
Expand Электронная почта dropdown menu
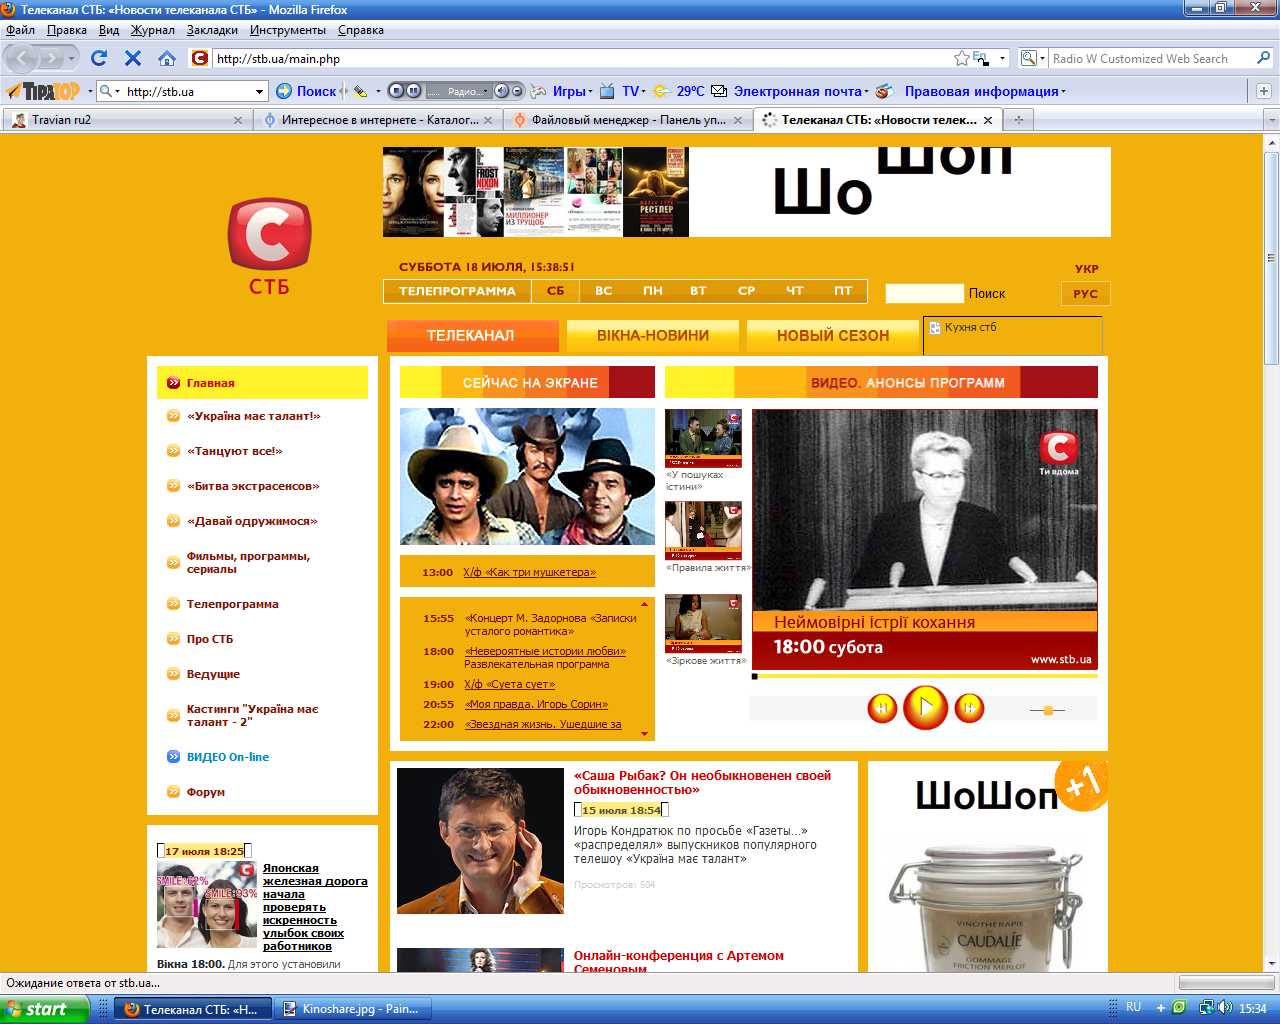pyautogui.click(x=866, y=91)
